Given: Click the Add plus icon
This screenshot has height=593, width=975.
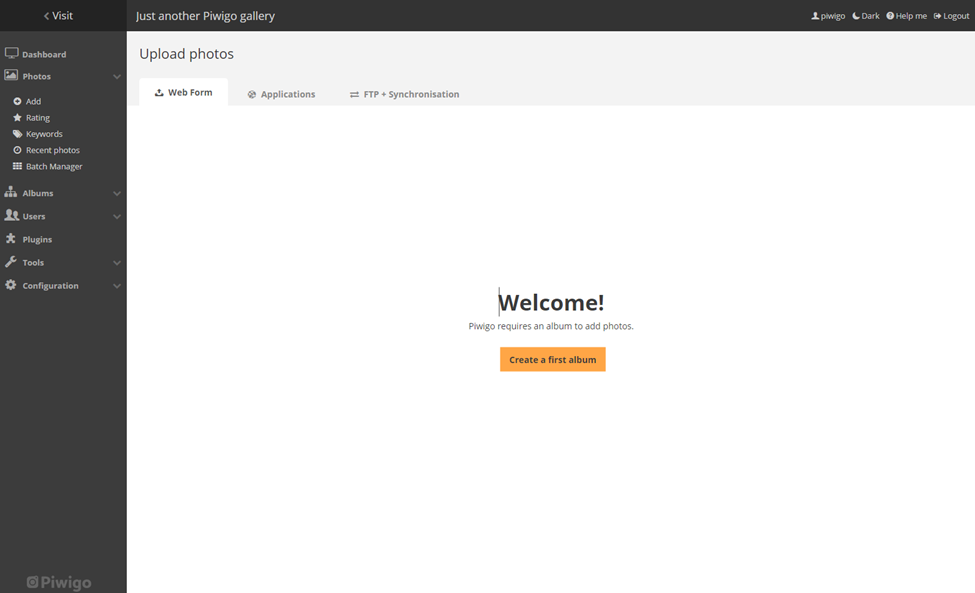Looking at the screenshot, I should (17, 101).
